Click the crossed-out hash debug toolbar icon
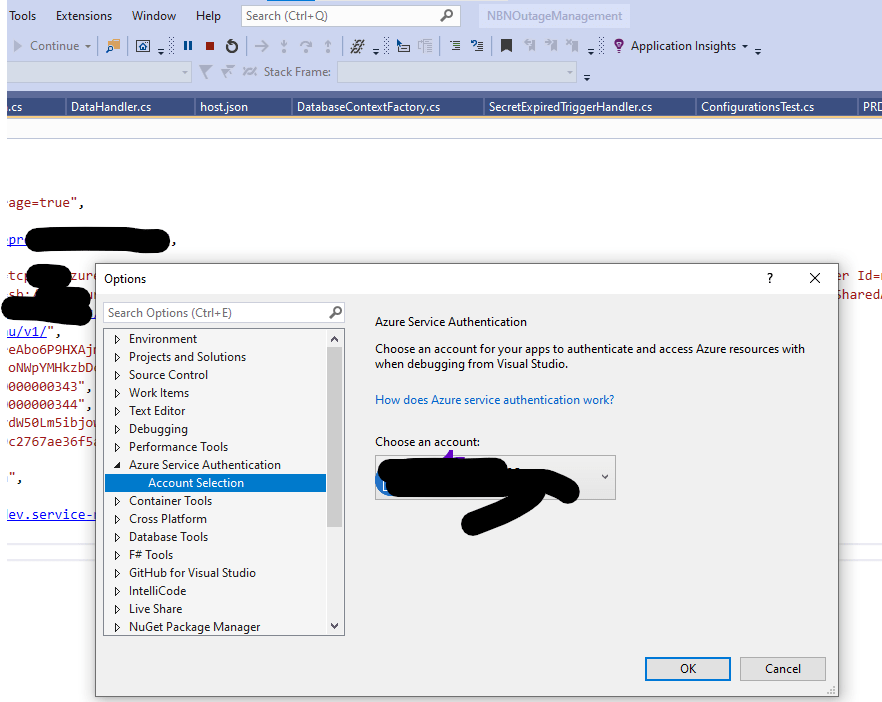The height and width of the screenshot is (702, 882). click(x=357, y=46)
